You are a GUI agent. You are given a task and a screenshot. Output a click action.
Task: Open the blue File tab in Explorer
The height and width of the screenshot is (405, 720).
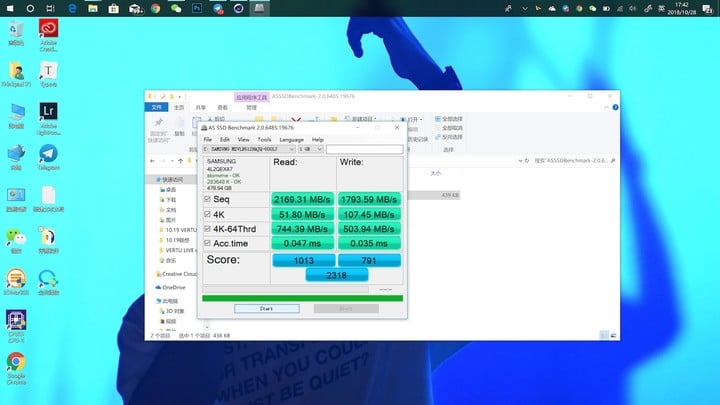pos(157,107)
